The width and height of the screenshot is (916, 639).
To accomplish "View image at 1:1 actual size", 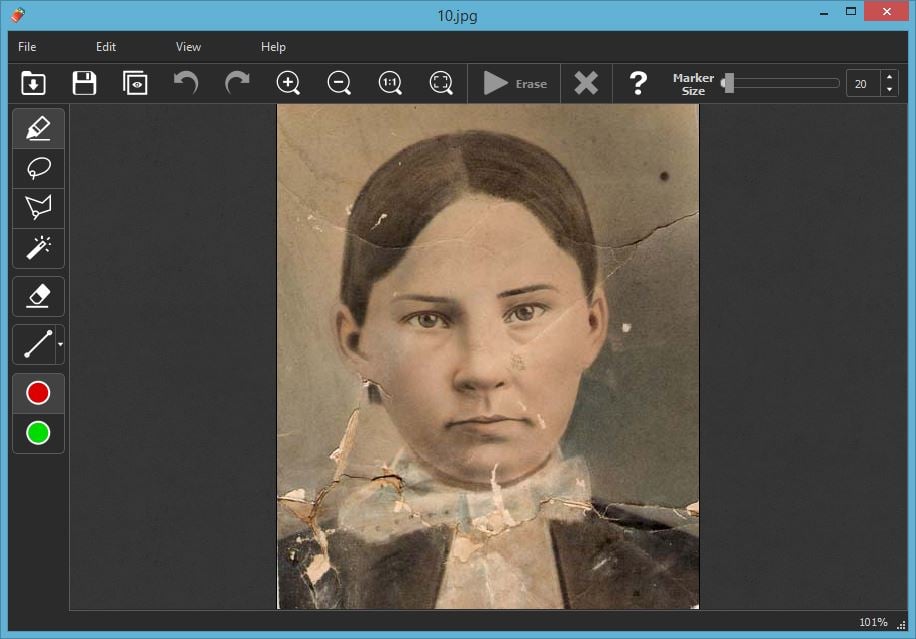I will point(390,83).
